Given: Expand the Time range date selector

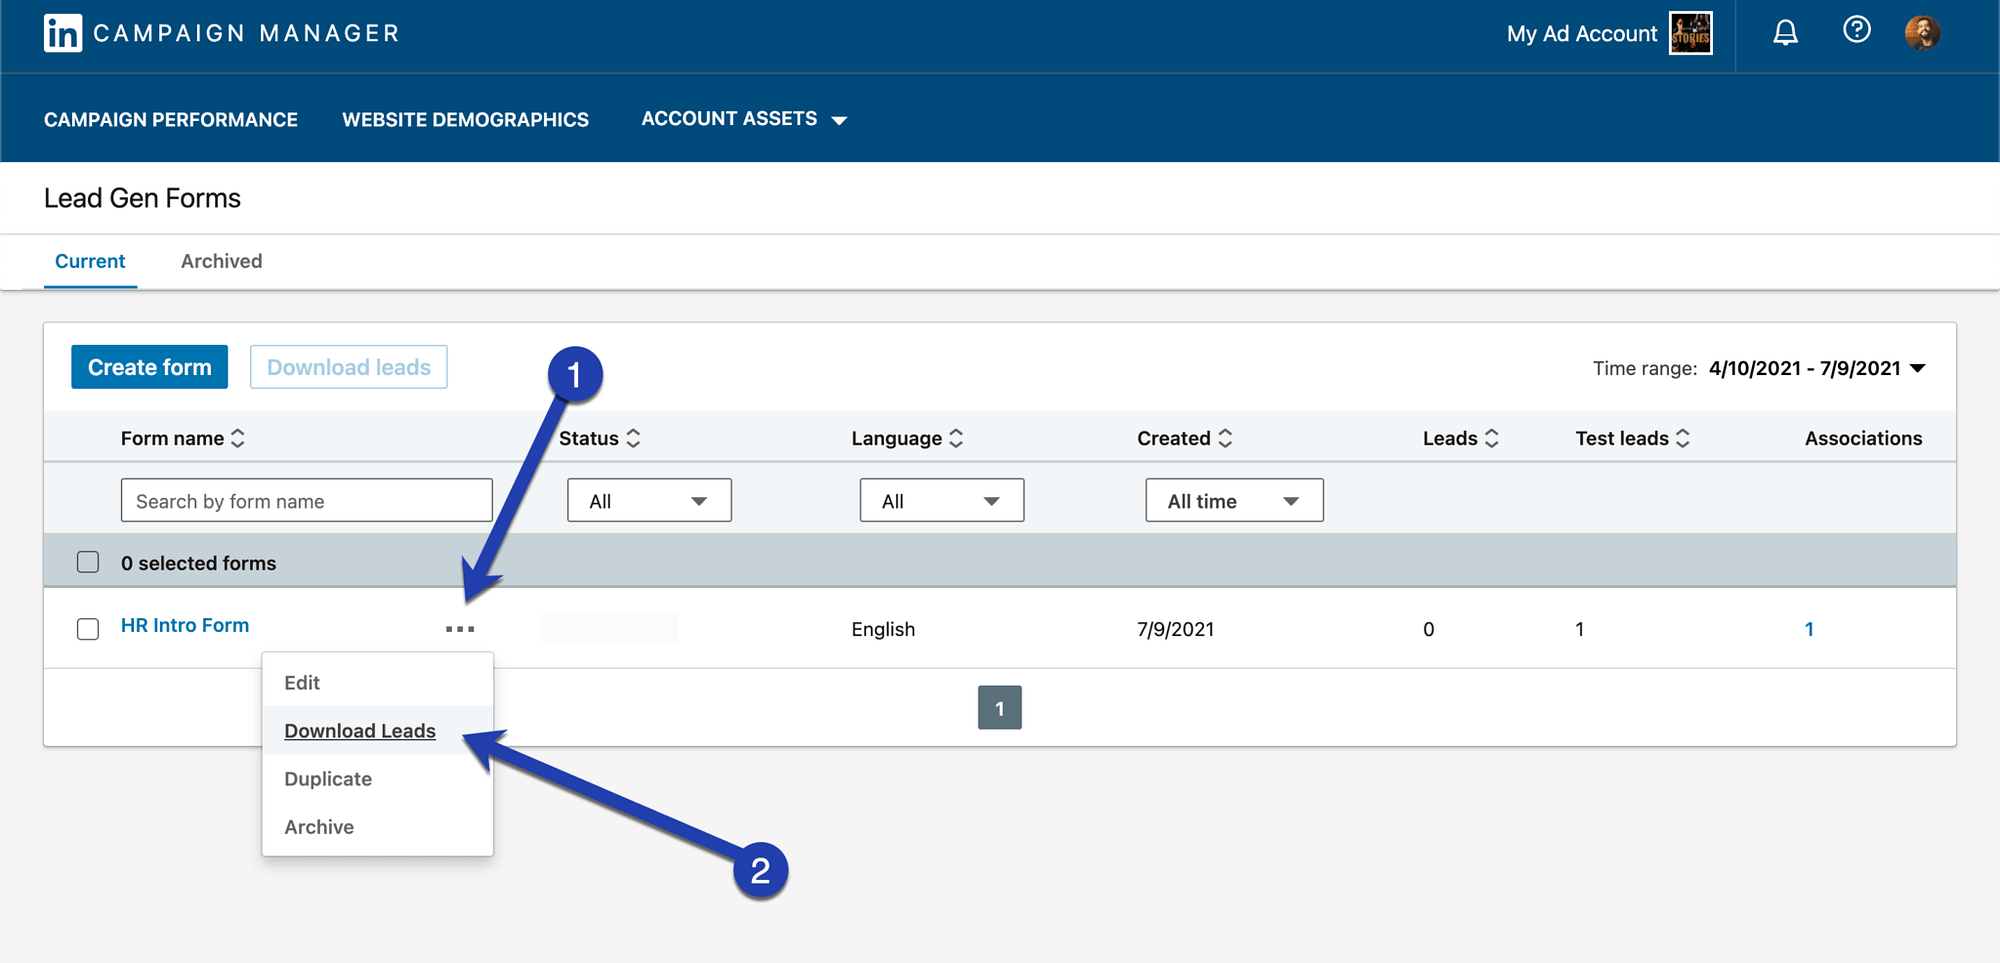Looking at the screenshot, I should click(x=1816, y=368).
